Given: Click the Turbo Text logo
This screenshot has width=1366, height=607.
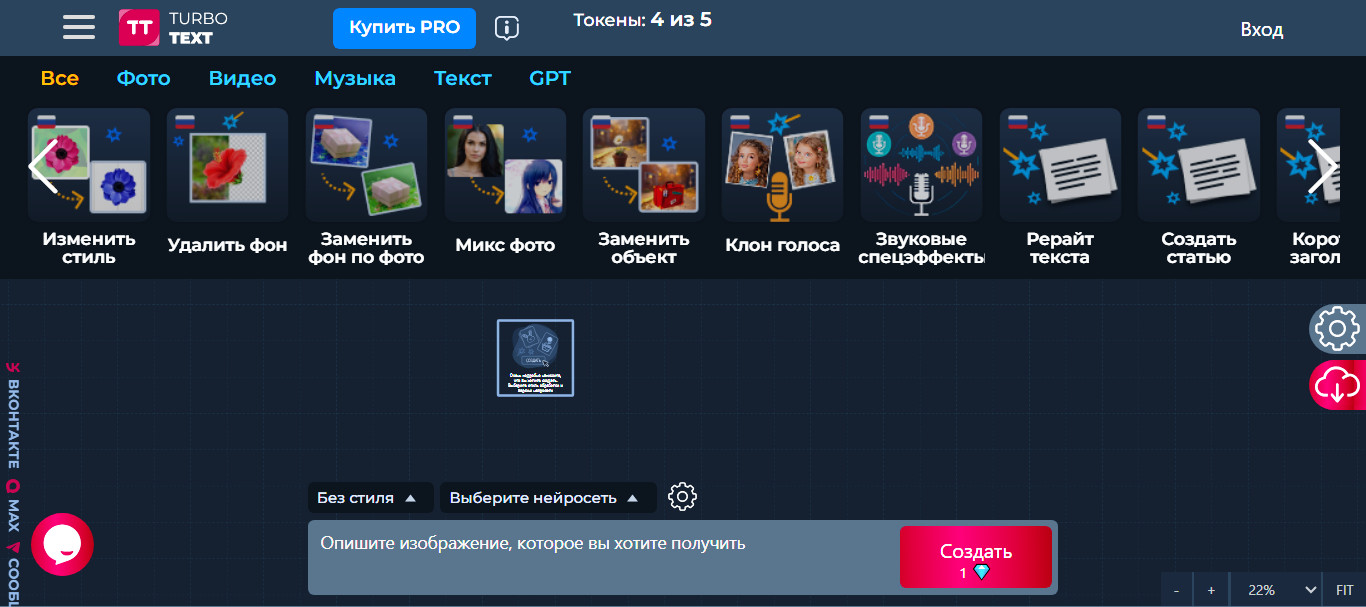Looking at the screenshot, I should [x=173, y=28].
